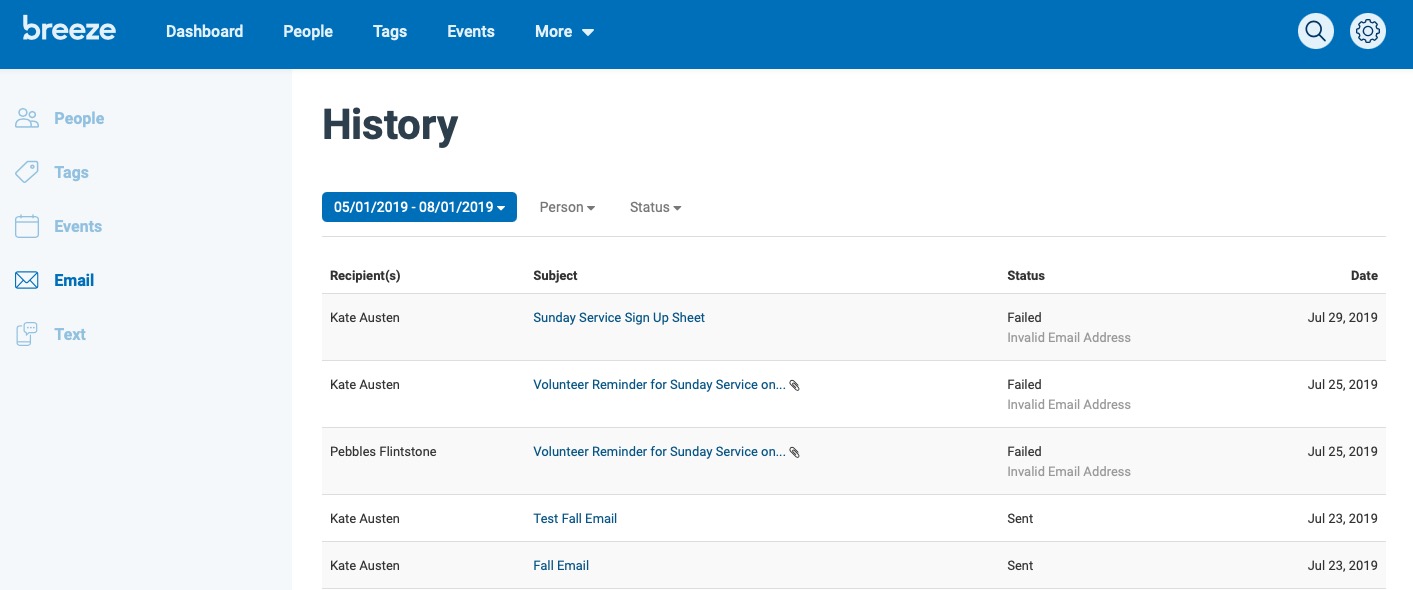Click the Jul 29, 2019 date cell
1413x590 pixels.
1343,318
